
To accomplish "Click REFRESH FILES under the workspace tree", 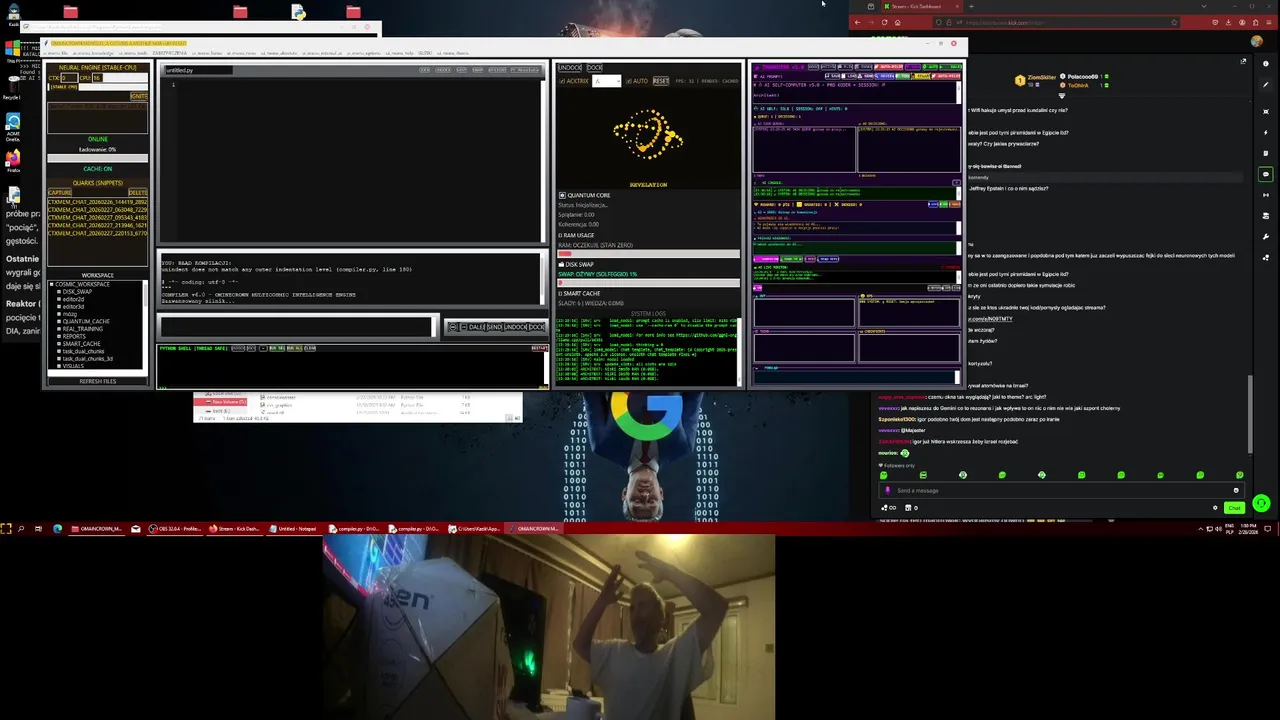I will pos(97,381).
